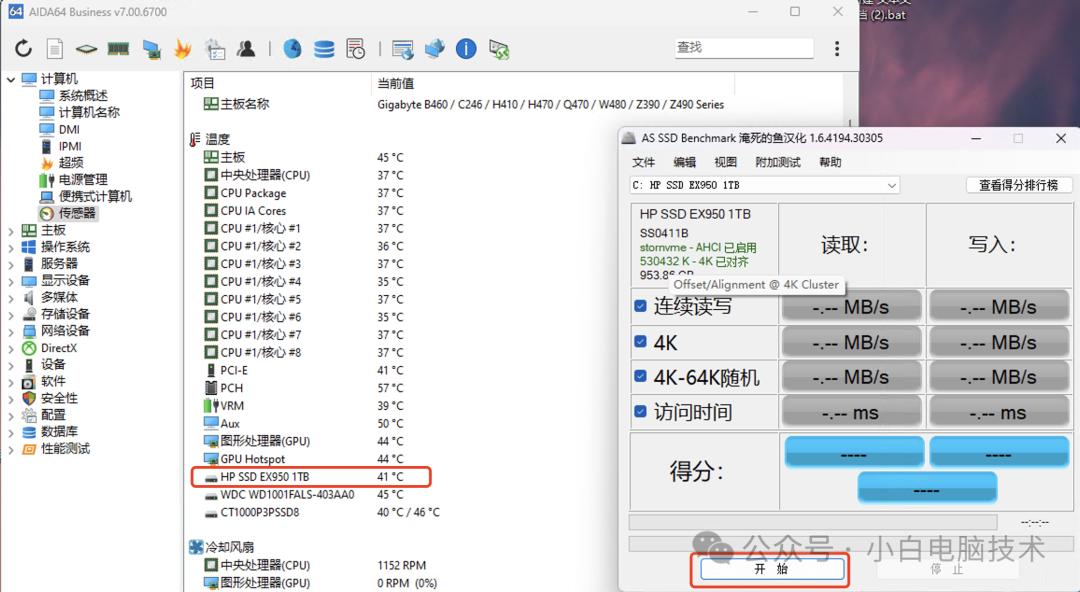Select 系统概述 in the tree
This screenshot has height=592, width=1080.
pyautogui.click(x=83, y=96)
